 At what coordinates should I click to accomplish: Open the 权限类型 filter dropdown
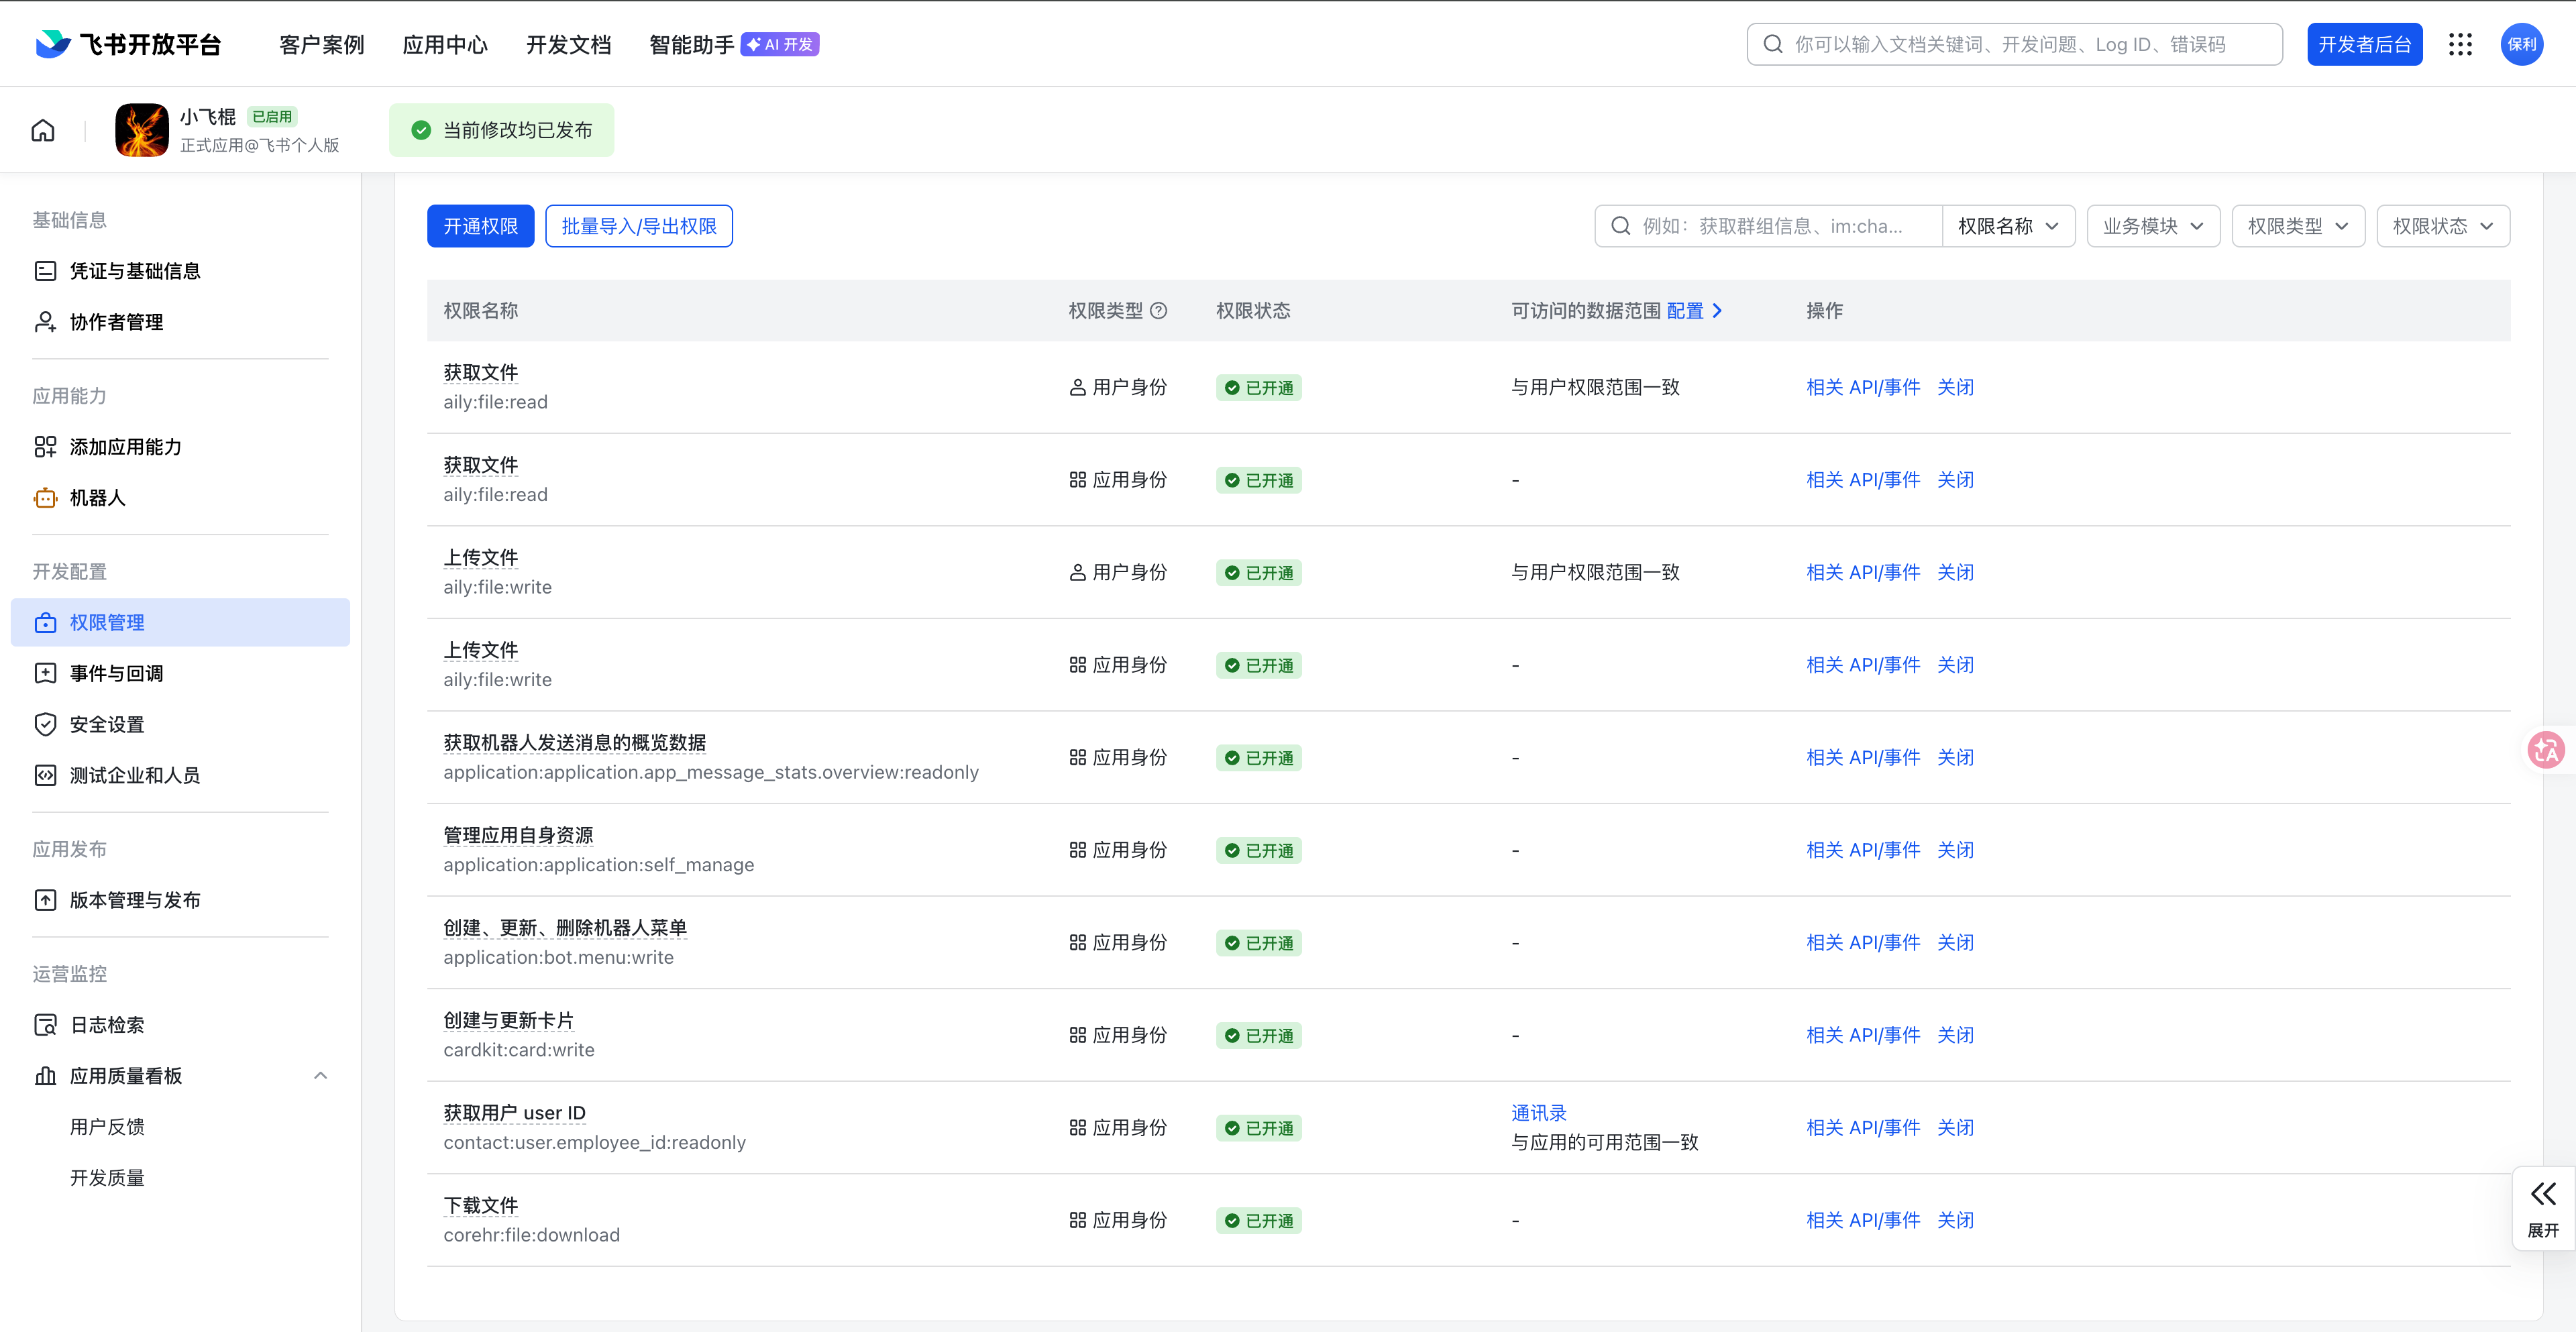pos(2298,226)
